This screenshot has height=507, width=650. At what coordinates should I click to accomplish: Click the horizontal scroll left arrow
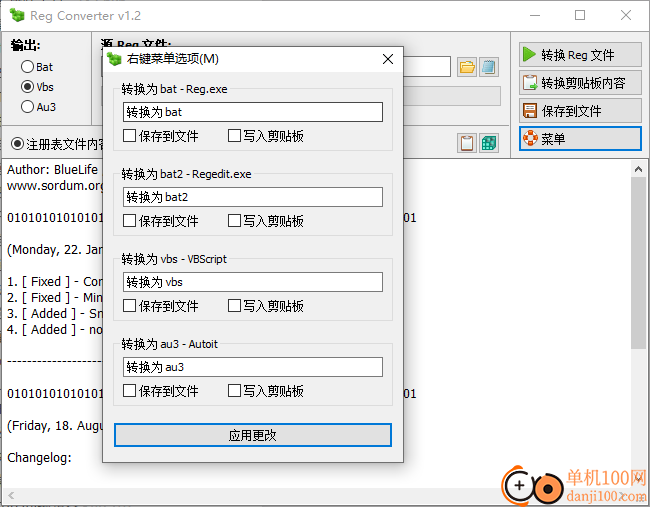11,495
